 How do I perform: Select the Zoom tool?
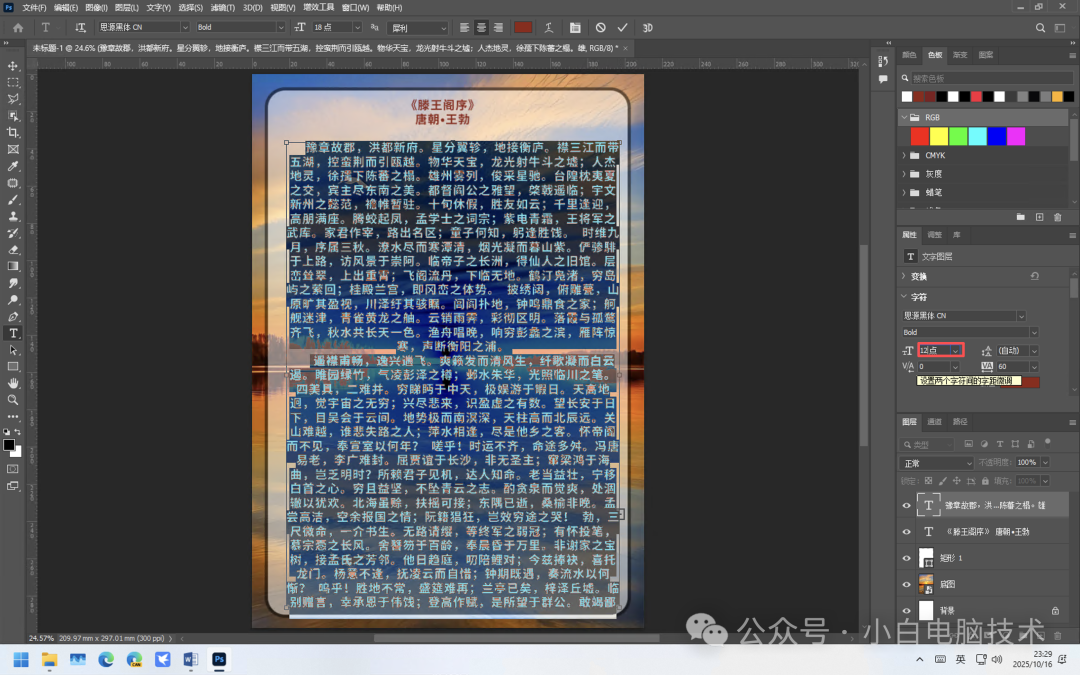[x=13, y=399]
